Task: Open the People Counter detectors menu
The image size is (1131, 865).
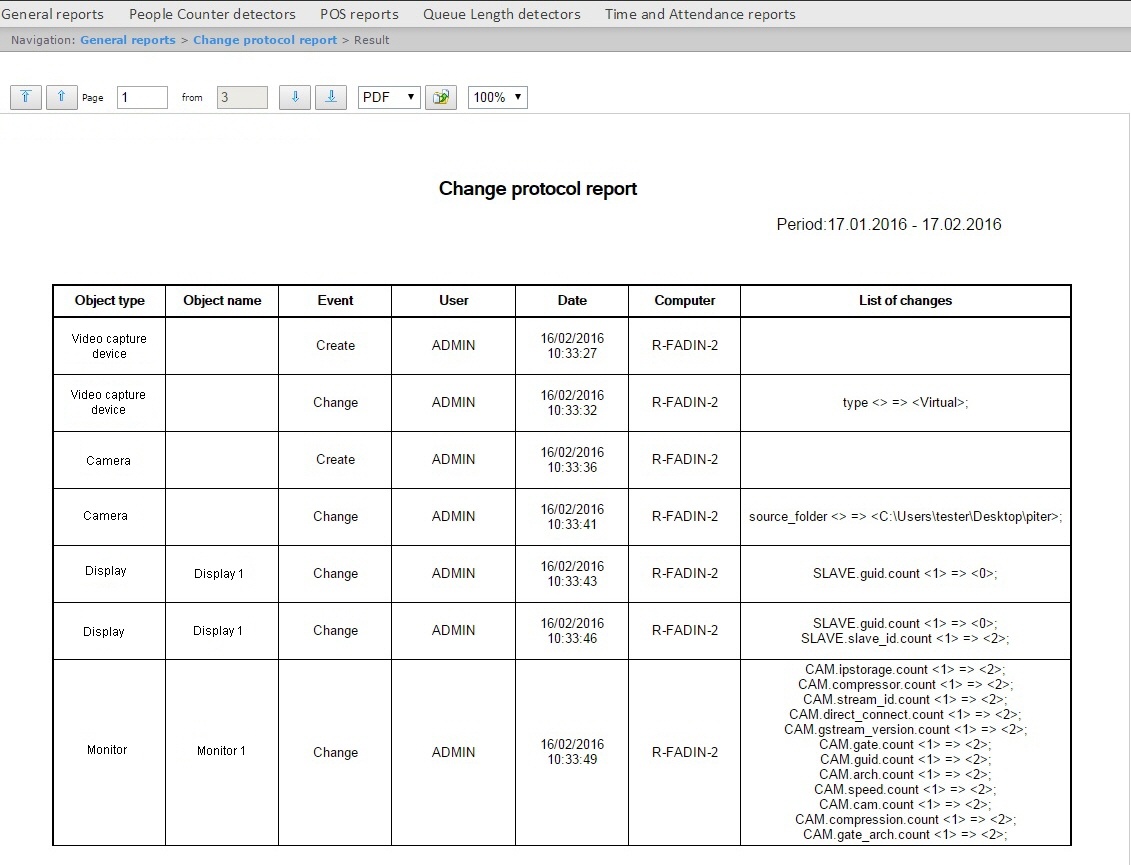Action: click(212, 14)
